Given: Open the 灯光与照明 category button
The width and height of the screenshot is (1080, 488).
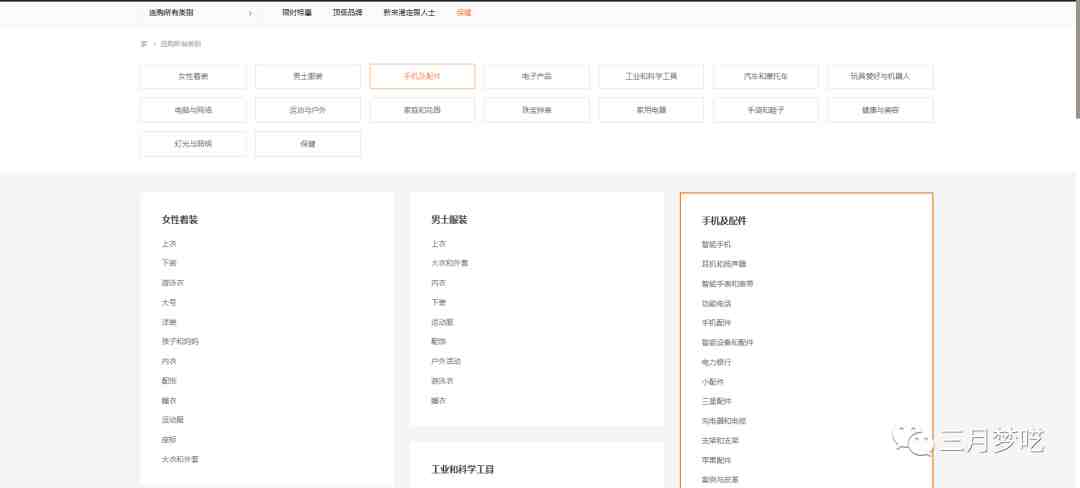Looking at the screenshot, I should click(193, 144).
